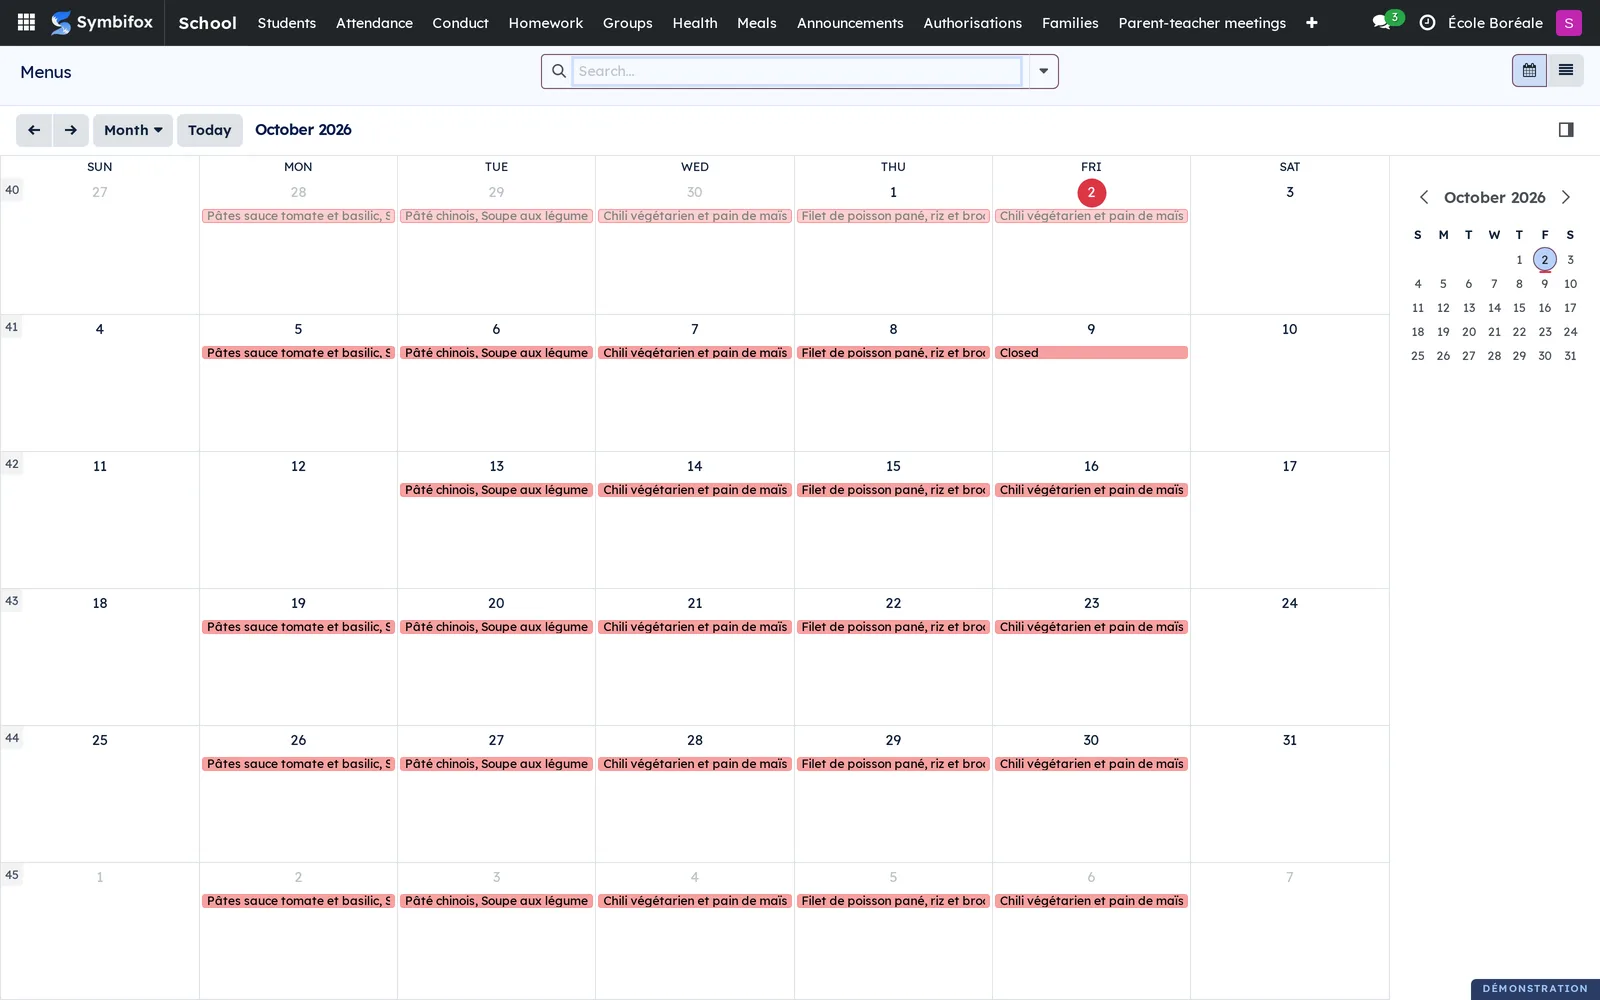Switch to list view
The image size is (1600, 1000).
coord(1565,70)
